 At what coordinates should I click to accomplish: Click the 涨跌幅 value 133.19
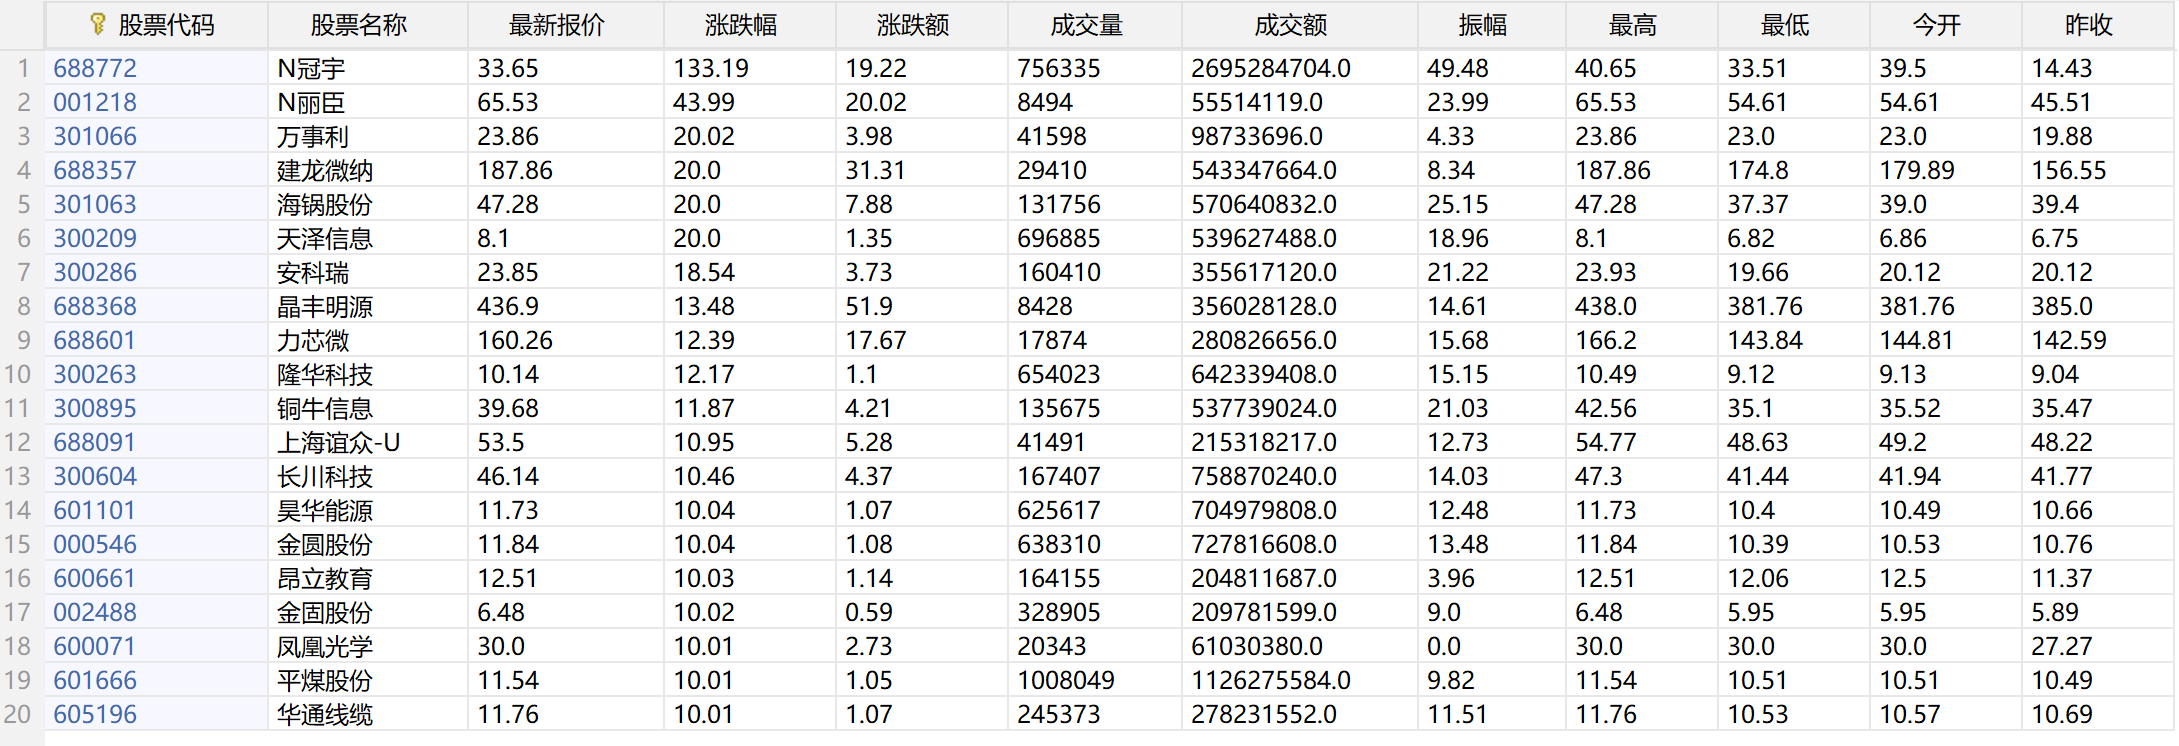pyautogui.click(x=711, y=68)
